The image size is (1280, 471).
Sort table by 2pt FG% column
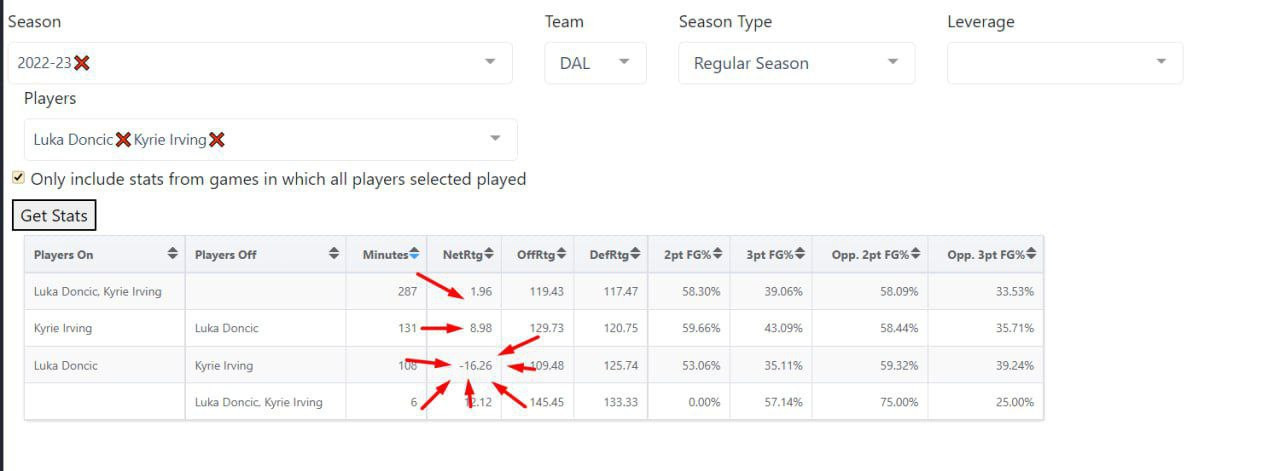tap(689, 255)
